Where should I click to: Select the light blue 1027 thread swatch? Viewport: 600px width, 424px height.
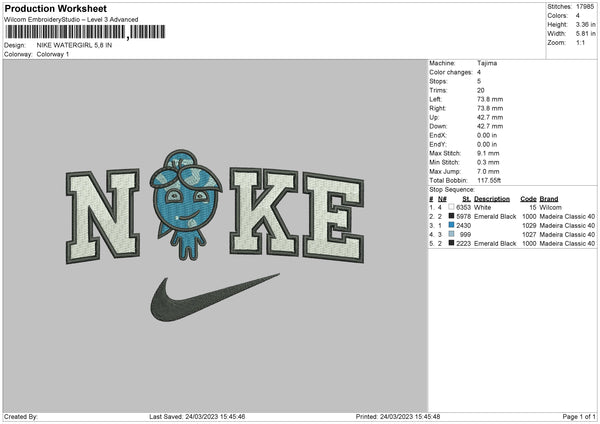451,234
